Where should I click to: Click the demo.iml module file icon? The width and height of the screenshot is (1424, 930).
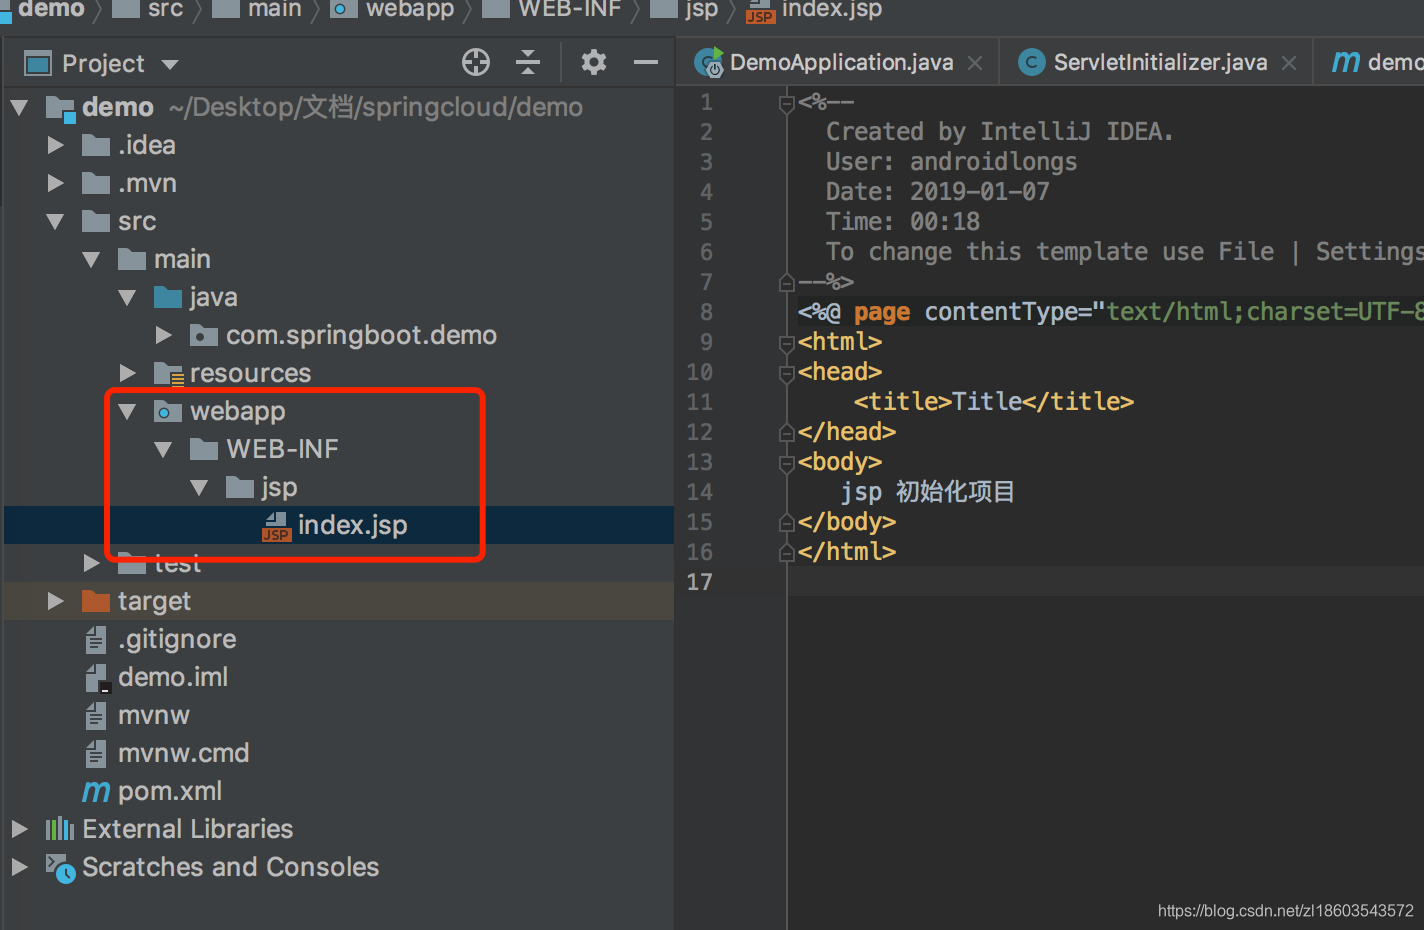[x=95, y=677]
